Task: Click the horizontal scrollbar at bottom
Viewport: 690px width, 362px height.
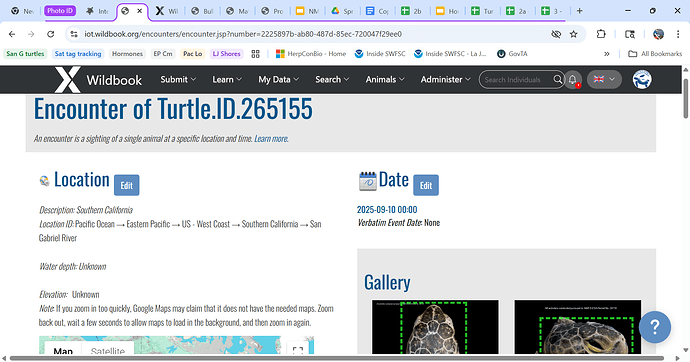Action: tap(337, 358)
